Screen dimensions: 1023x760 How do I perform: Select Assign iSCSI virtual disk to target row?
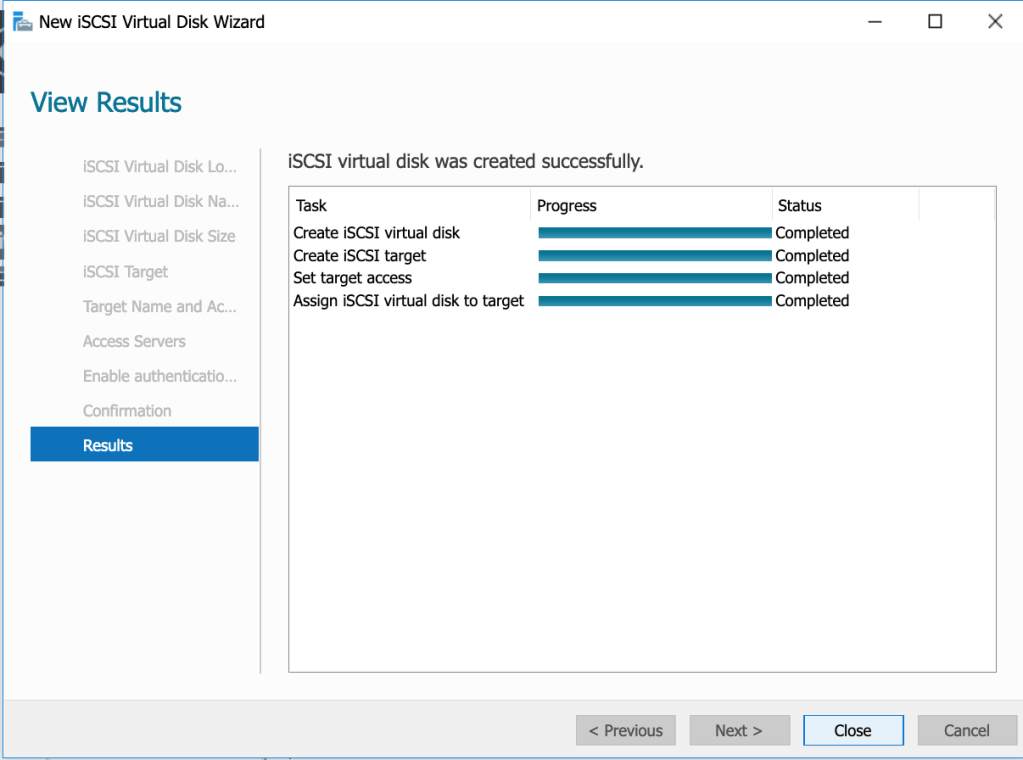[x=408, y=301]
